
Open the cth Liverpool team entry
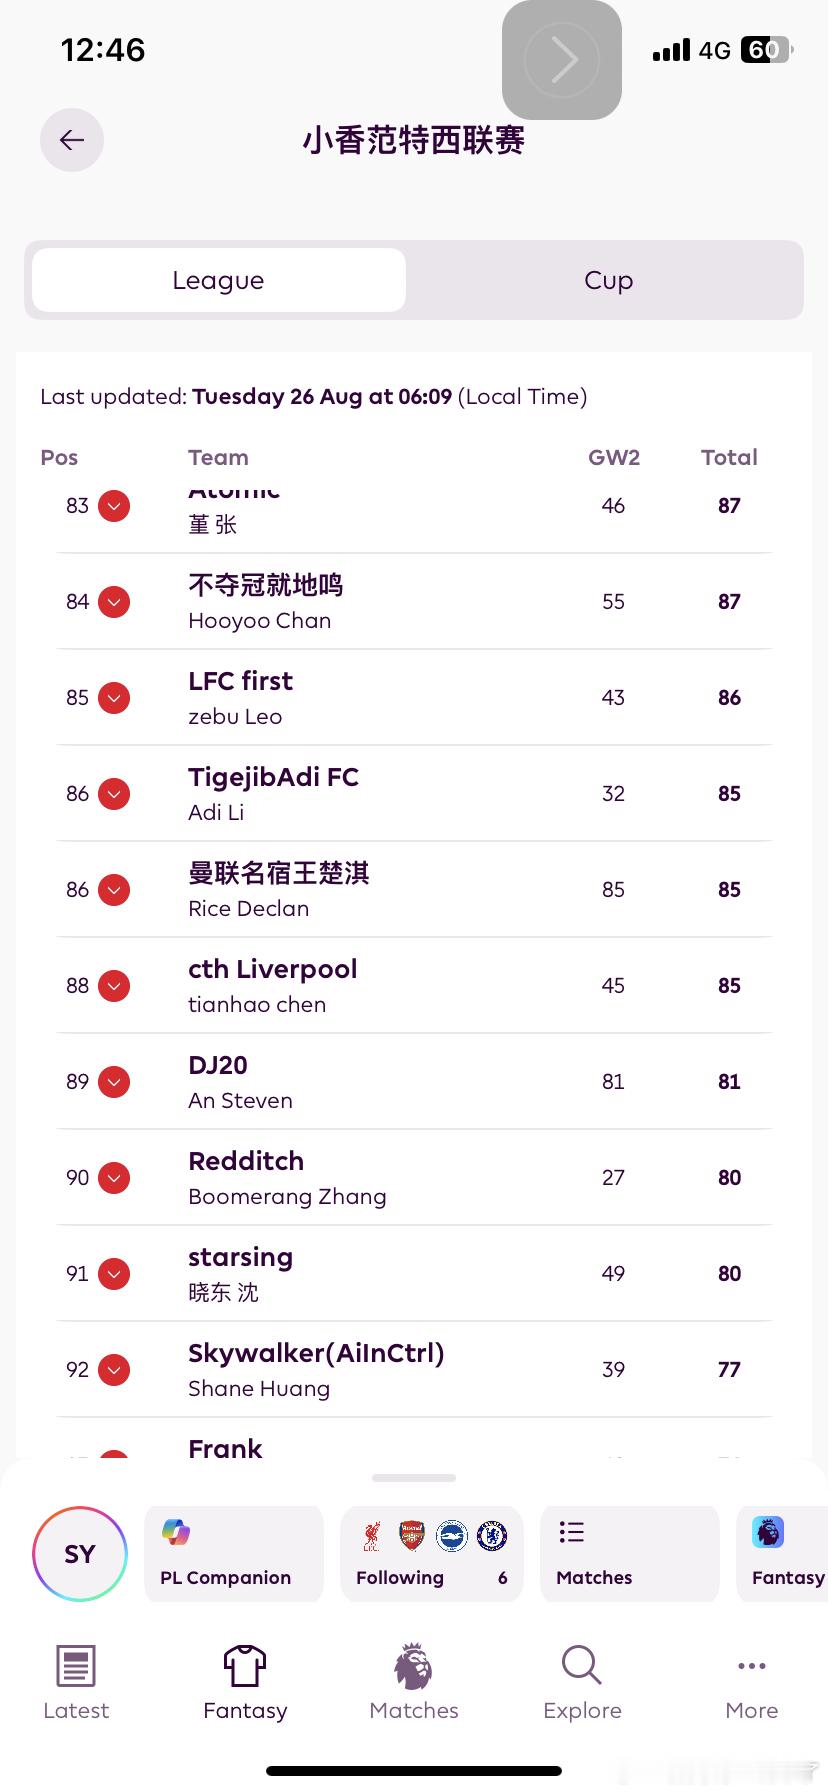(414, 986)
